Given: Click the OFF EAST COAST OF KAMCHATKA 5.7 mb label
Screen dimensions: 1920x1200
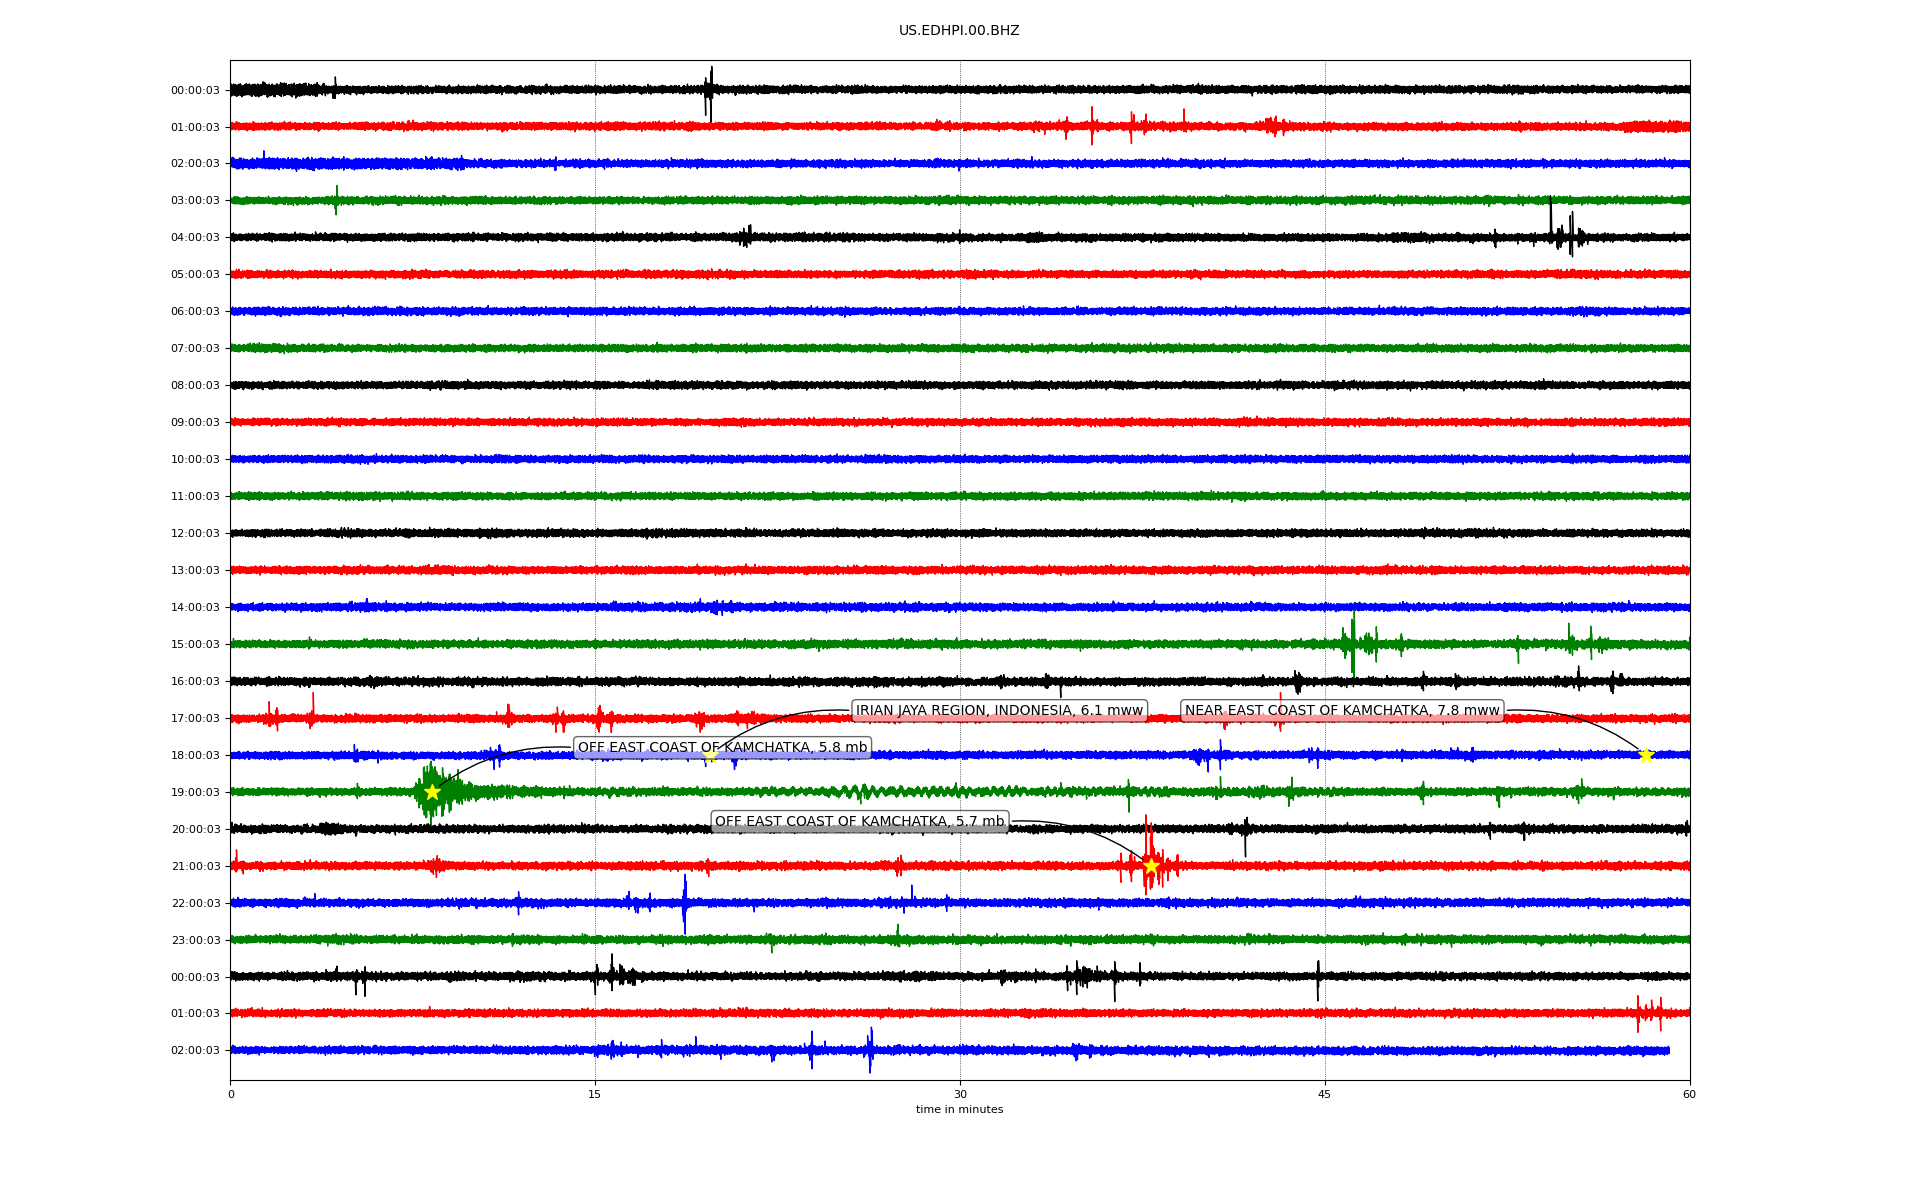Looking at the screenshot, I should pyautogui.click(x=859, y=822).
